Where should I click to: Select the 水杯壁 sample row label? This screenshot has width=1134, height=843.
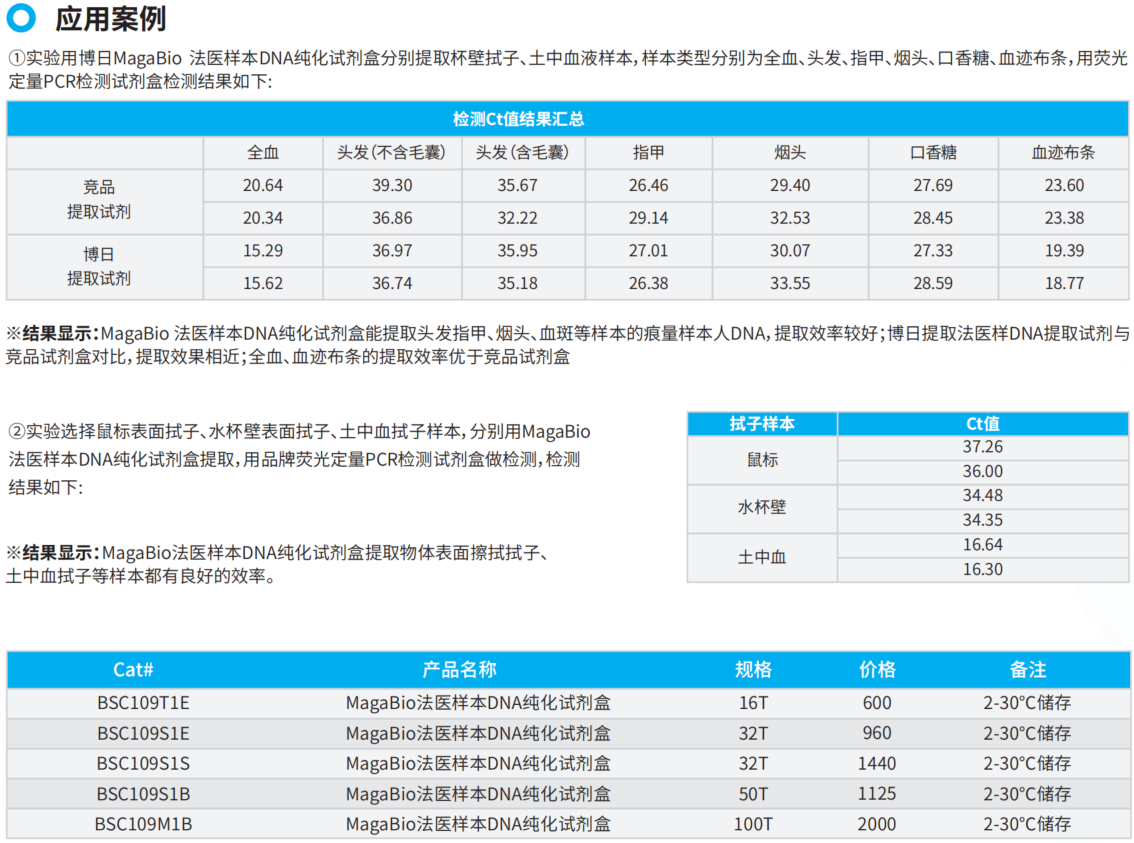point(762,507)
